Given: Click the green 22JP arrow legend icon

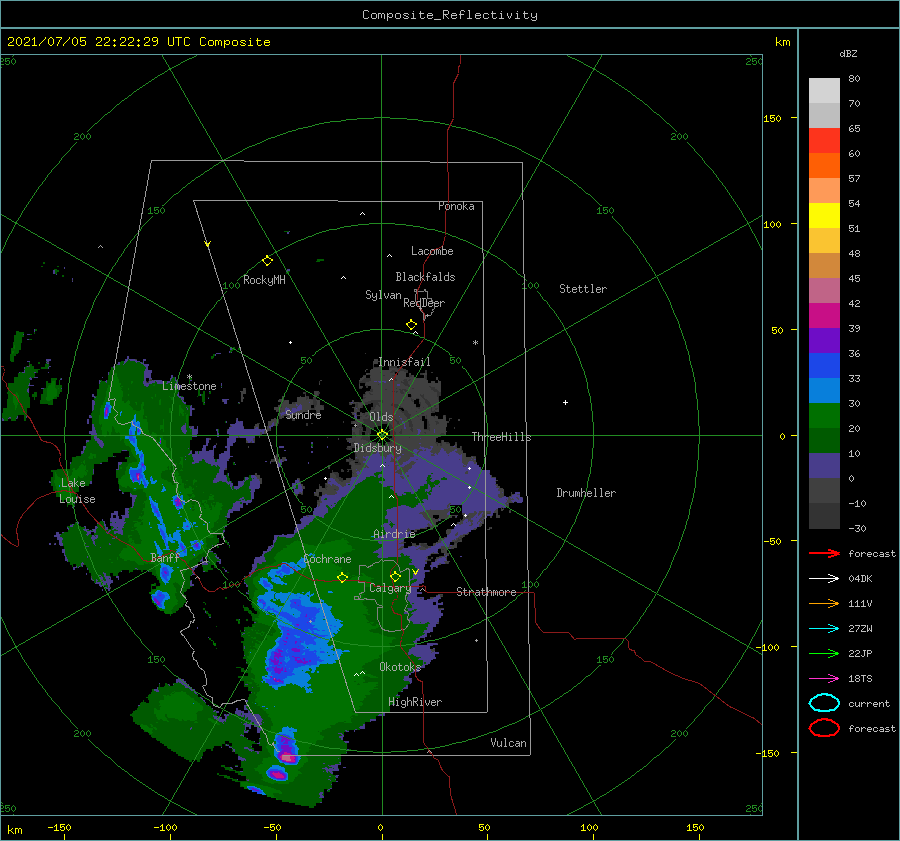Looking at the screenshot, I should 824,653.
